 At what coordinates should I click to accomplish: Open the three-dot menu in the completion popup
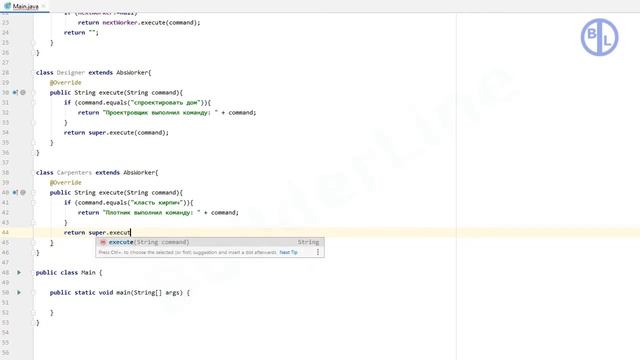tap(318, 252)
